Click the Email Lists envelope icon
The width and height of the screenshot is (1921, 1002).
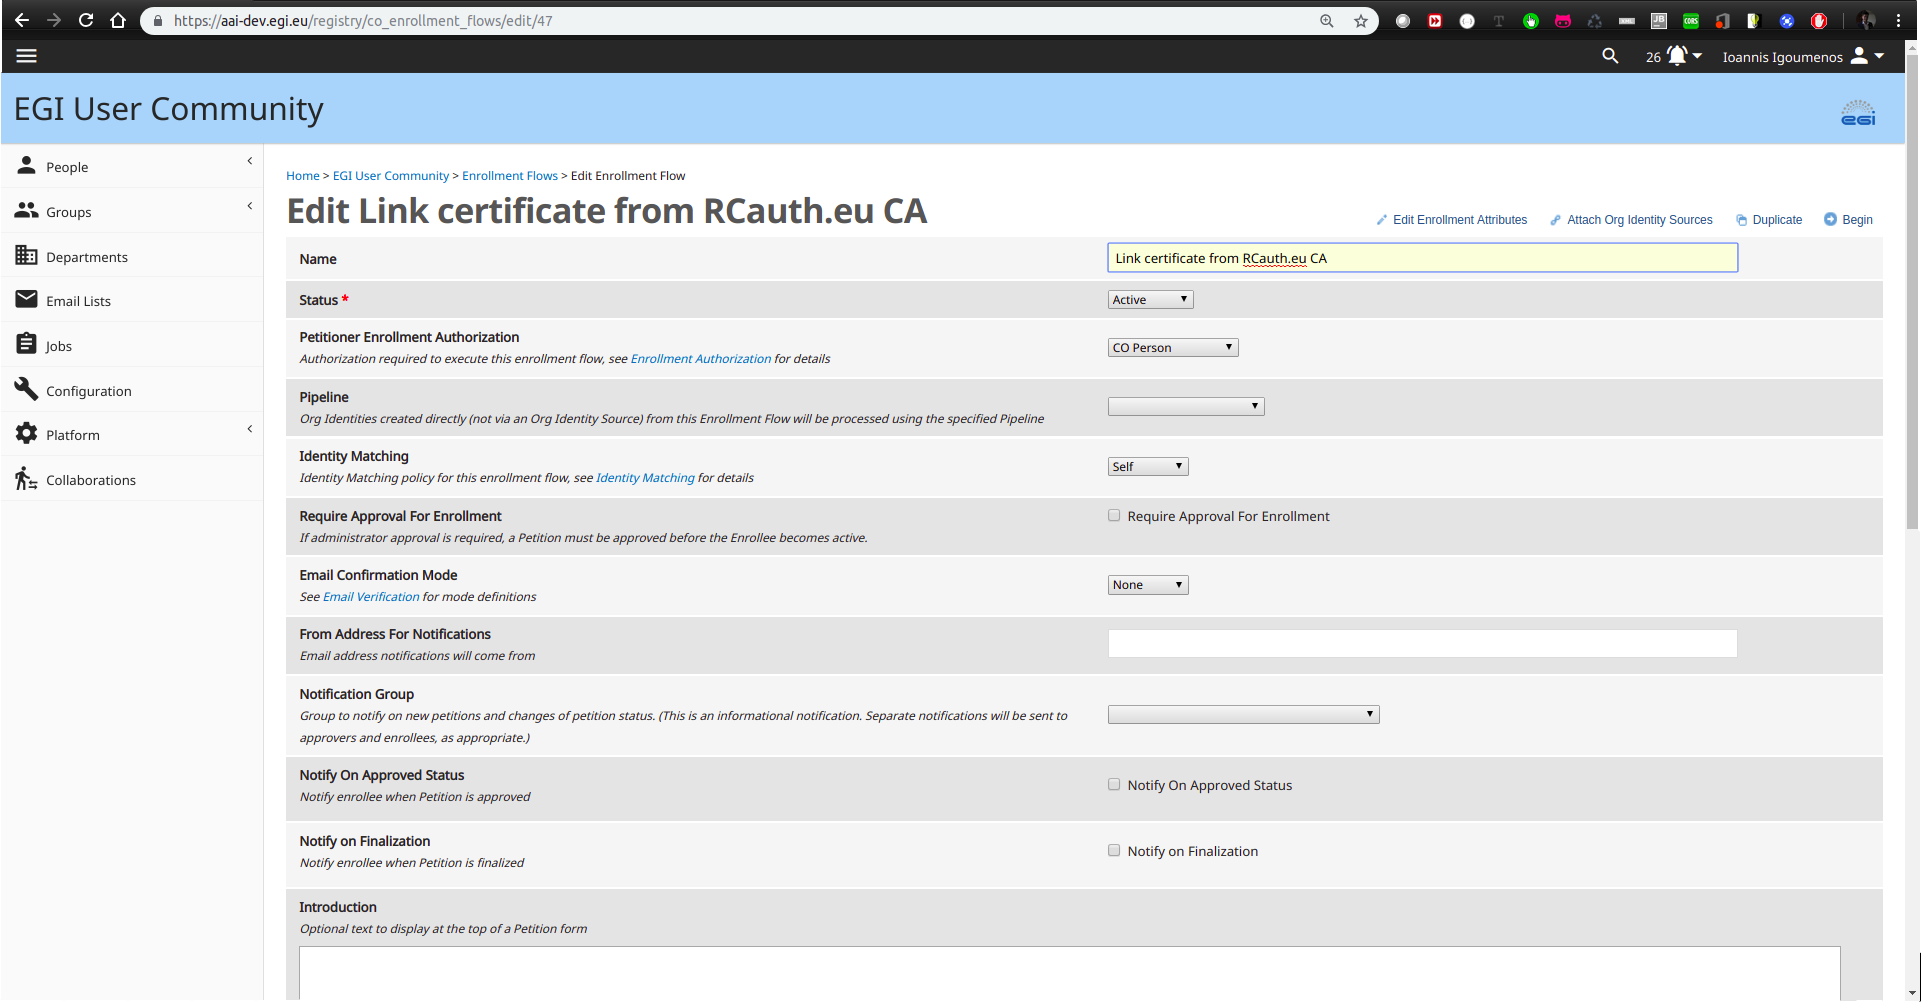27,299
